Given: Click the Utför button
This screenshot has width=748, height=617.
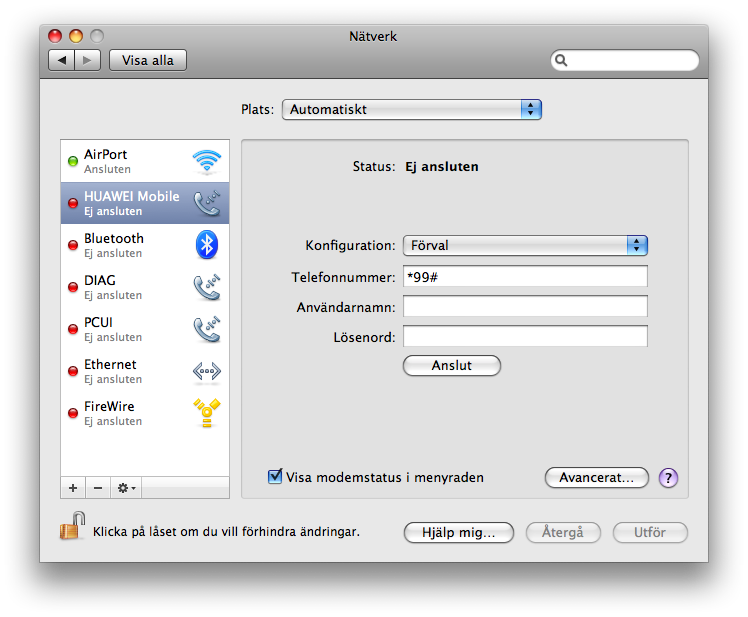Looking at the screenshot, I should (x=650, y=533).
